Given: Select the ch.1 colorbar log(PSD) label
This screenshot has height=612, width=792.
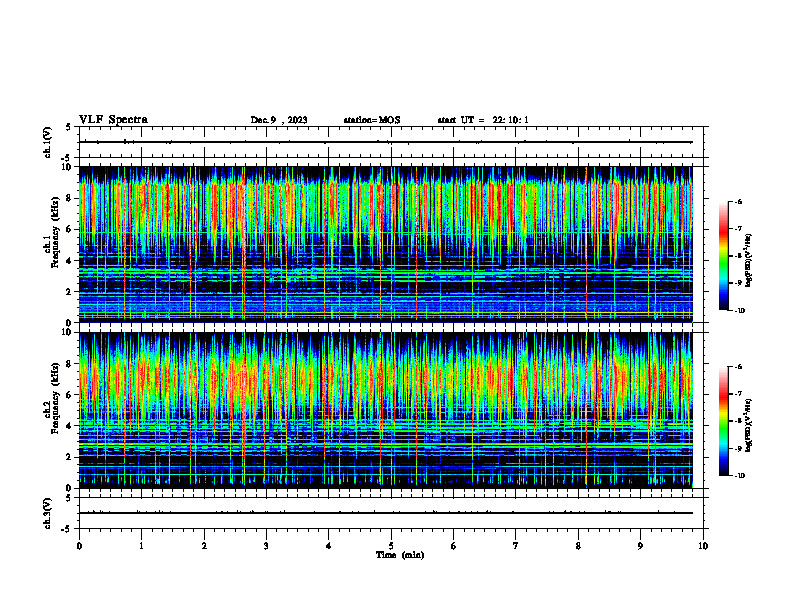Looking at the screenshot, I should click(749, 260).
